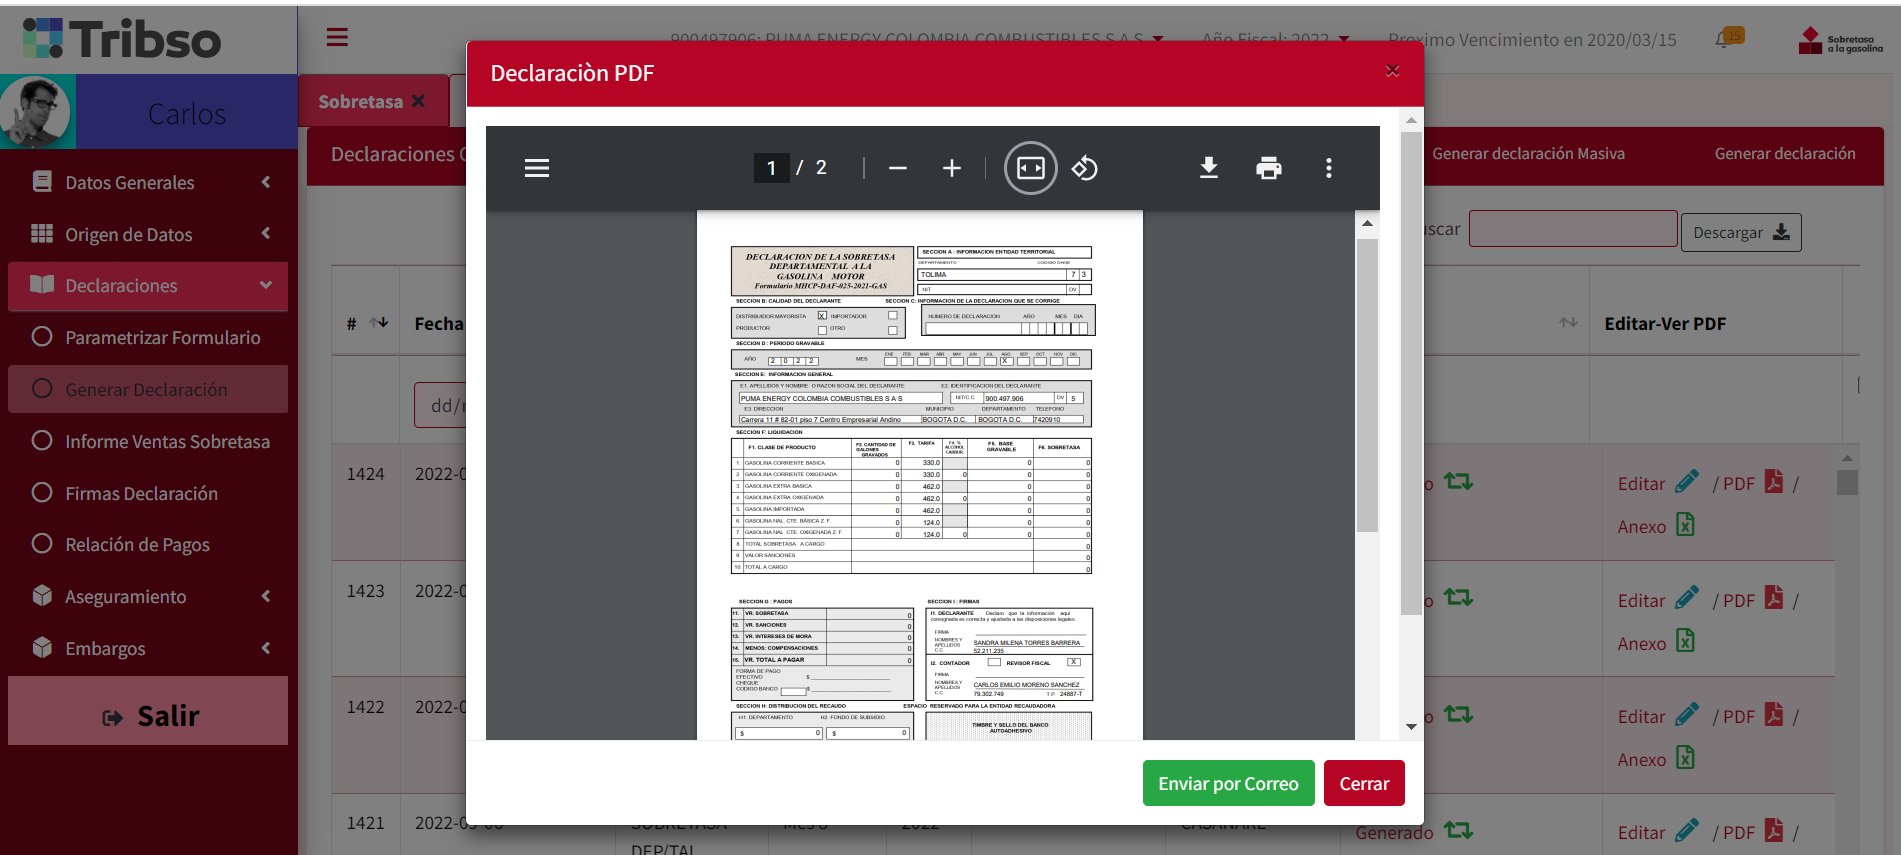Zoom in the PDF with plus icon
The height and width of the screenshot is (855, 1901).
(x=952, y=168)
